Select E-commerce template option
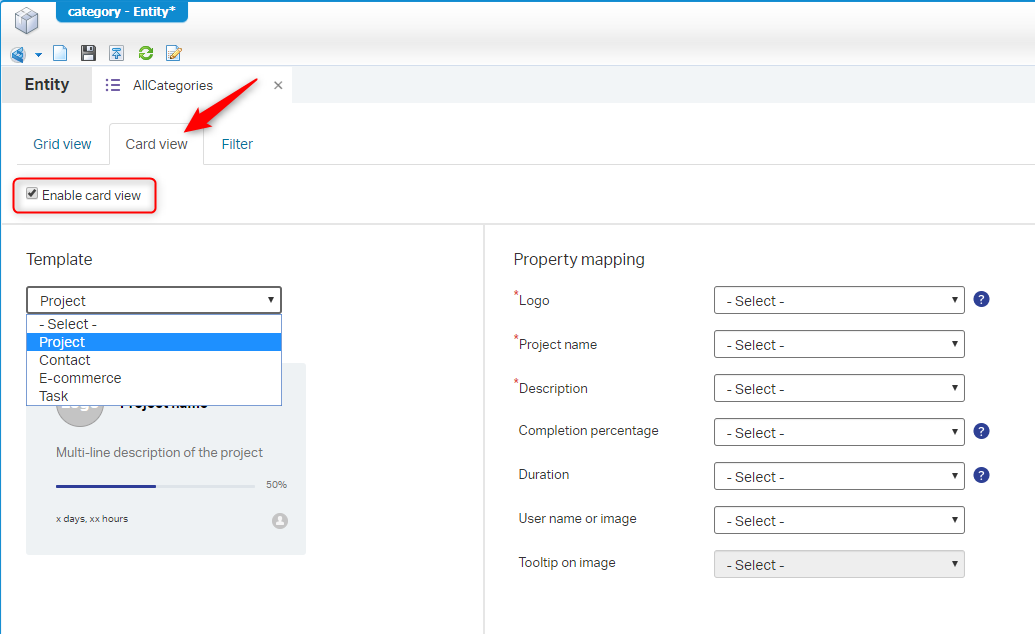 click(x=80, y=378)
